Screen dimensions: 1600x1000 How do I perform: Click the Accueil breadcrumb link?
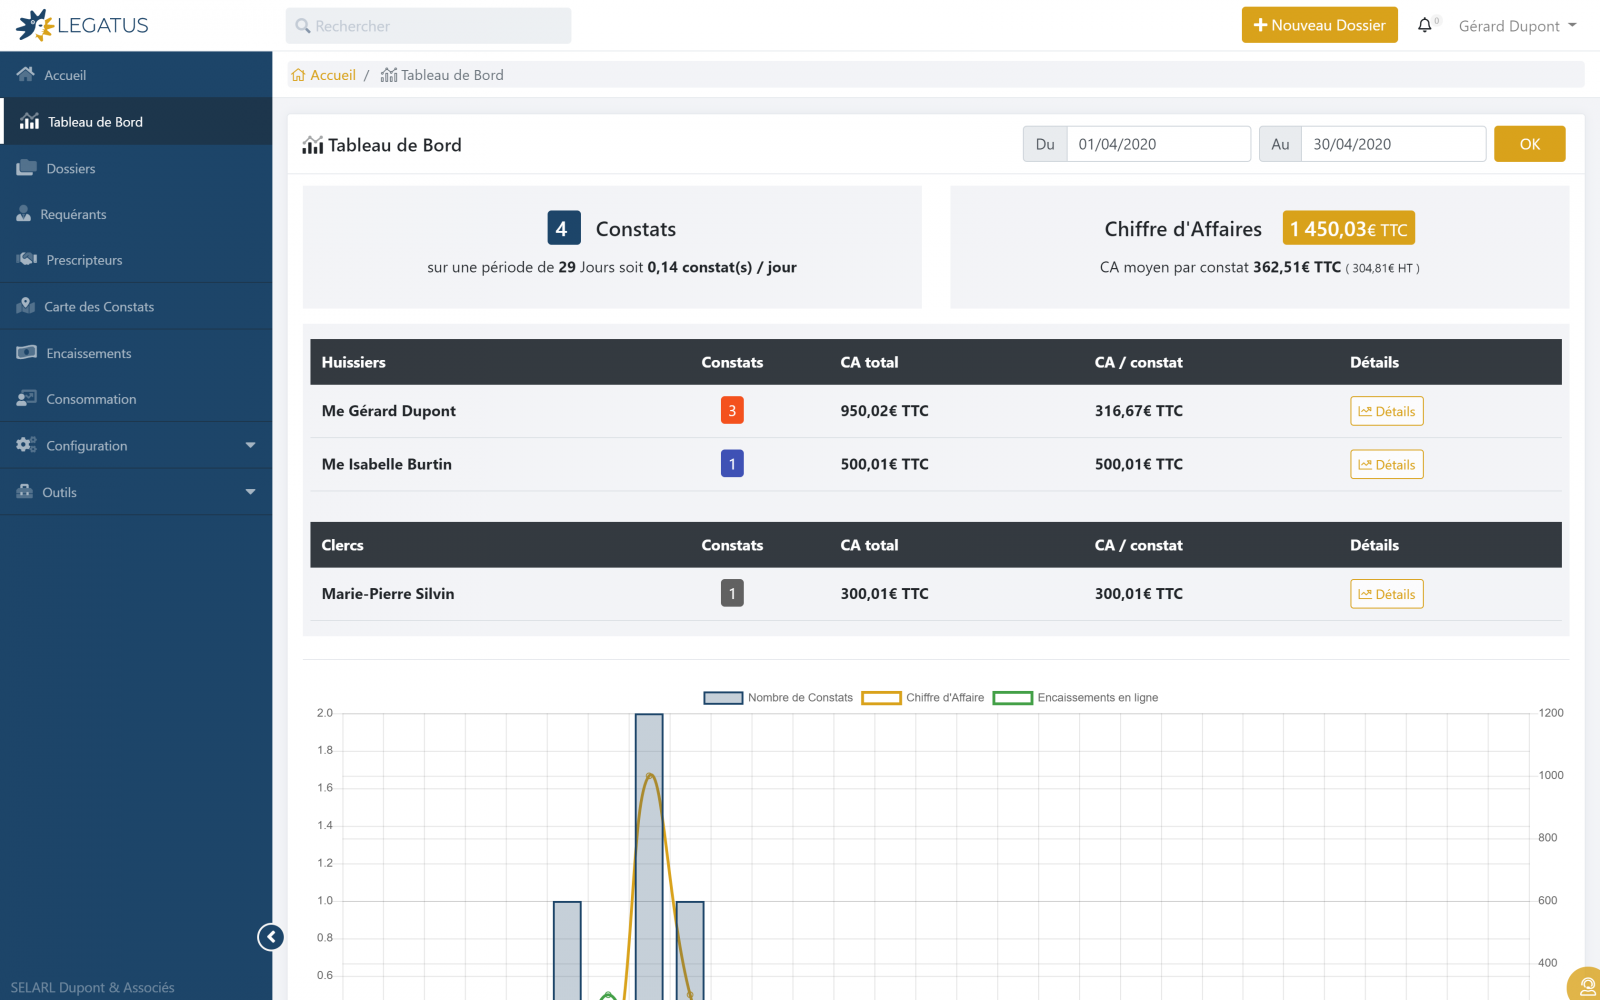coord(332,75)
